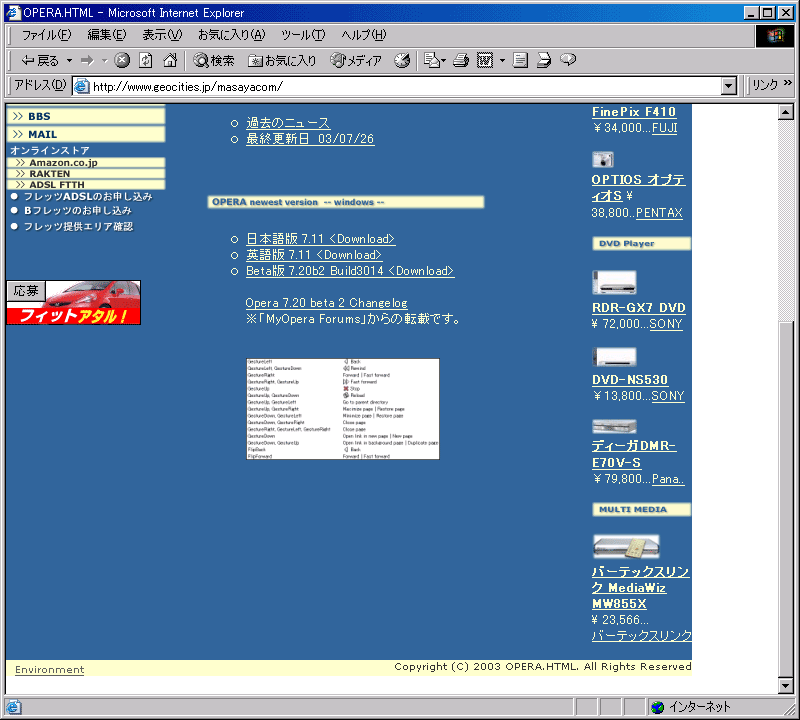Print the page with the printer icon
800x720 pixels.
461,60
